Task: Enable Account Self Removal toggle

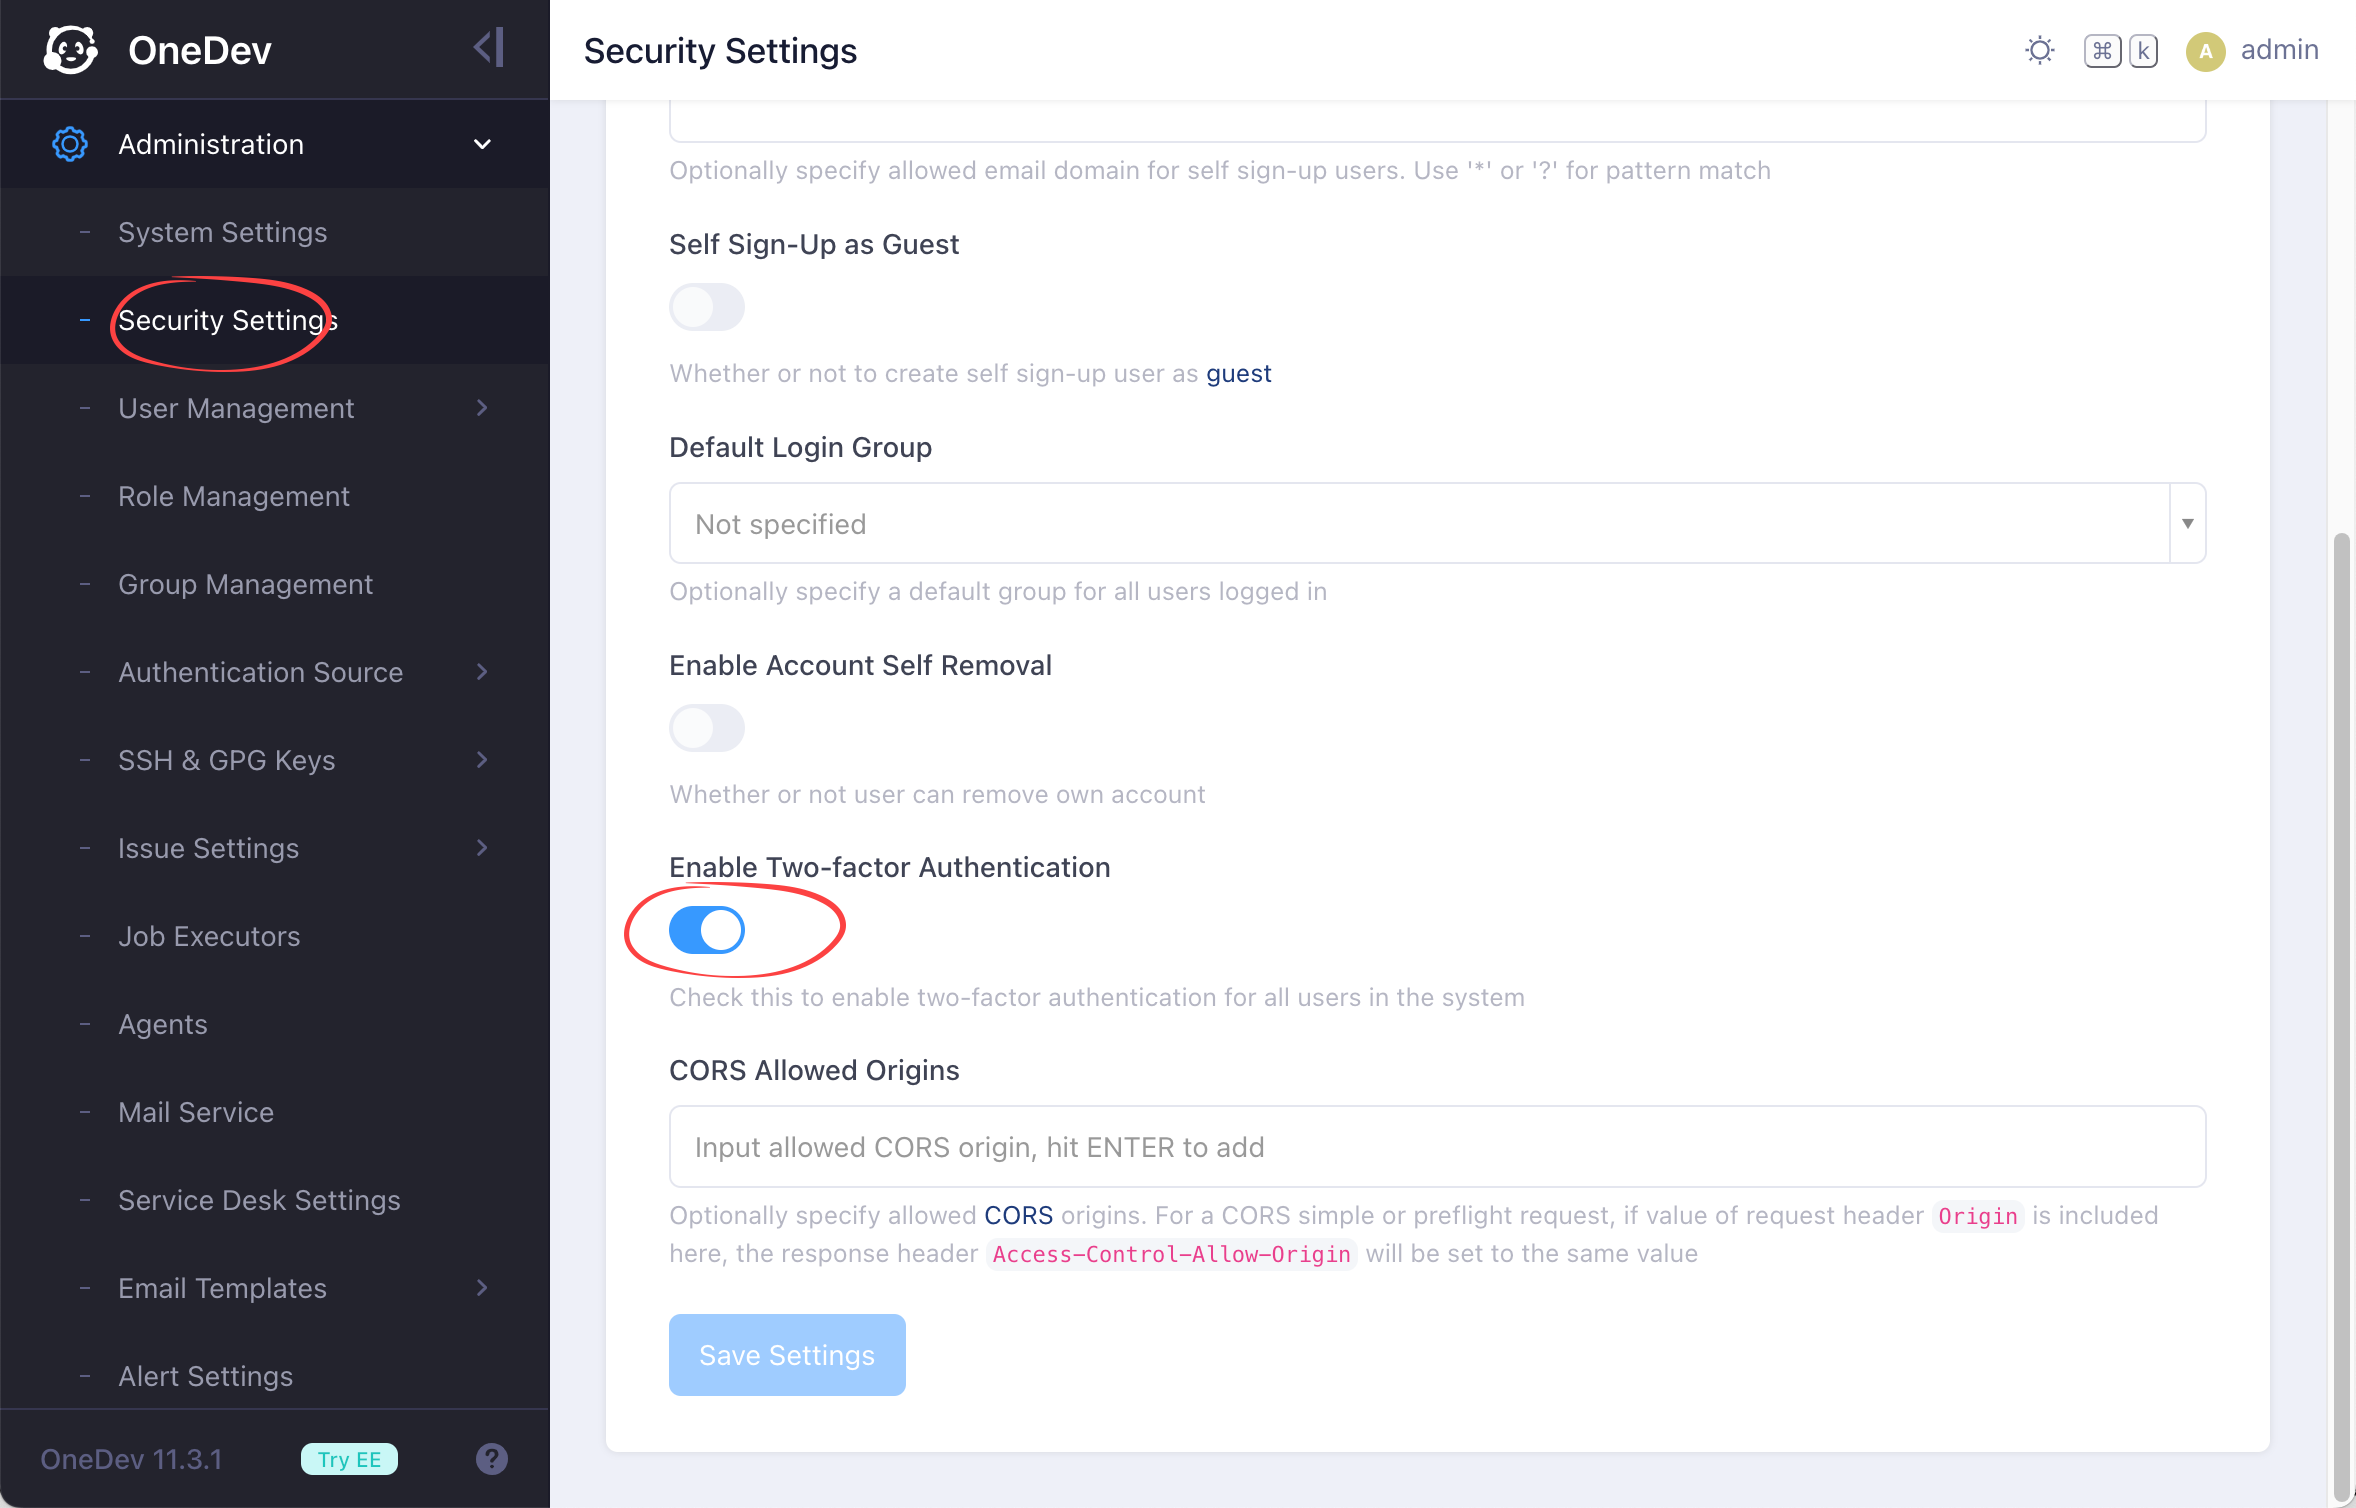Action: [707, 728]
